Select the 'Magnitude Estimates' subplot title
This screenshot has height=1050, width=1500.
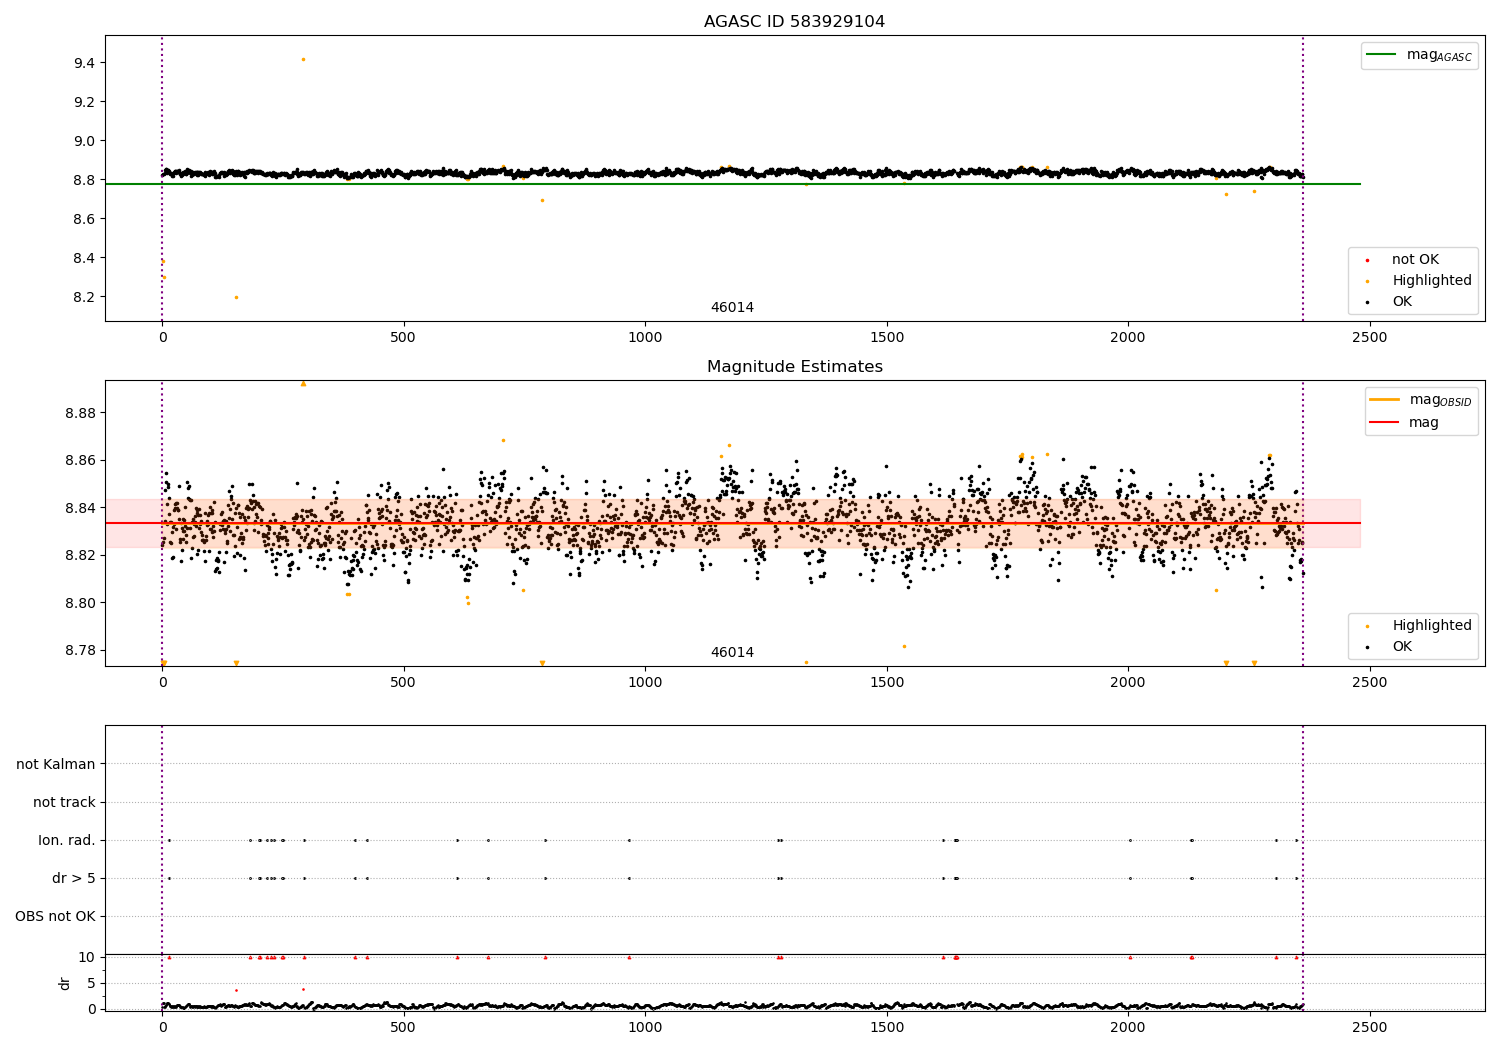pos(794,367)
